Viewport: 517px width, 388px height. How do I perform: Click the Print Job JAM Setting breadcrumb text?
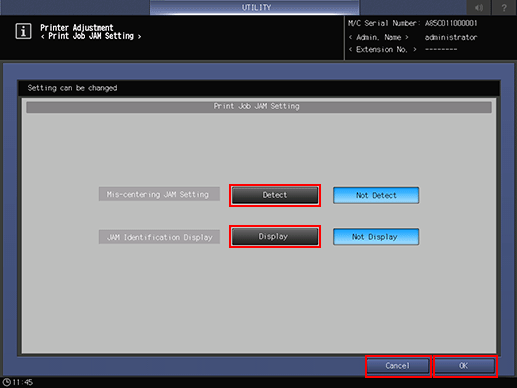pos(91,36)
